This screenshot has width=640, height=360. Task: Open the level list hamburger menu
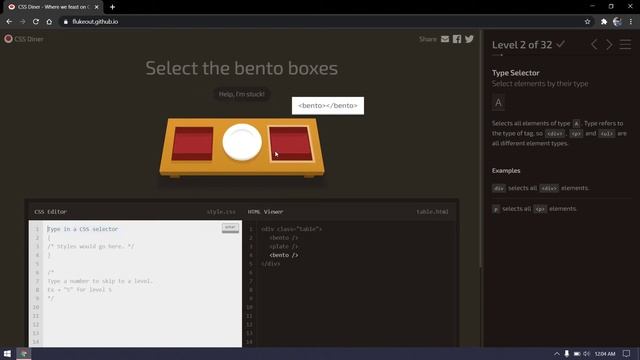click(625, 44)
